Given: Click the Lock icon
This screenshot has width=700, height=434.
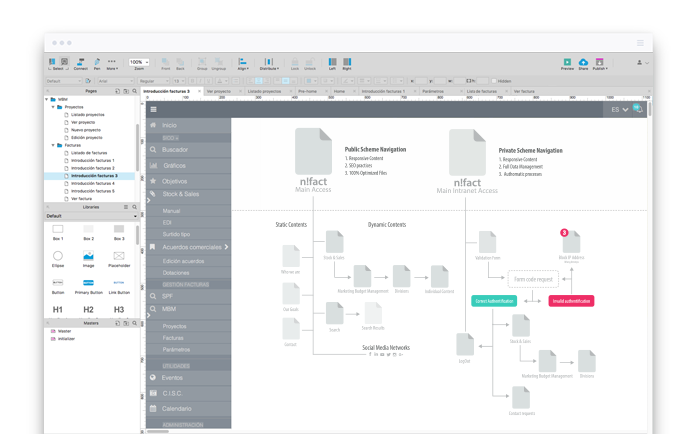Looking at the screenshot, I should click(x=295, y=64).
